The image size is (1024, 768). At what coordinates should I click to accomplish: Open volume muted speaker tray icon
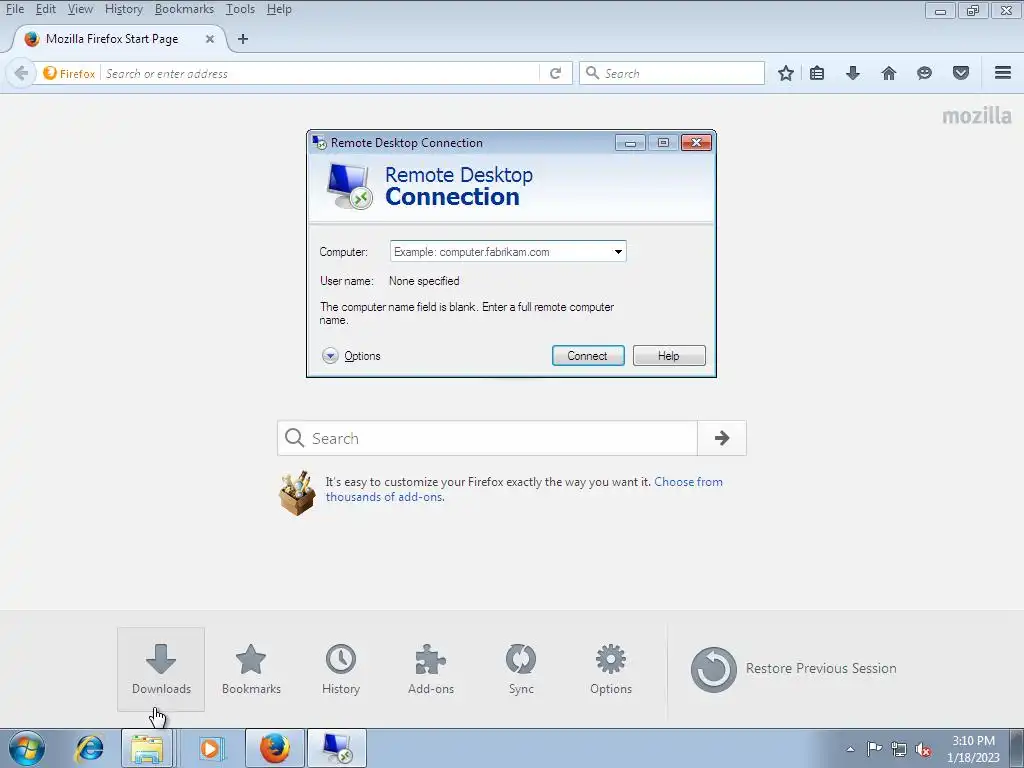(x=923, y=749)
